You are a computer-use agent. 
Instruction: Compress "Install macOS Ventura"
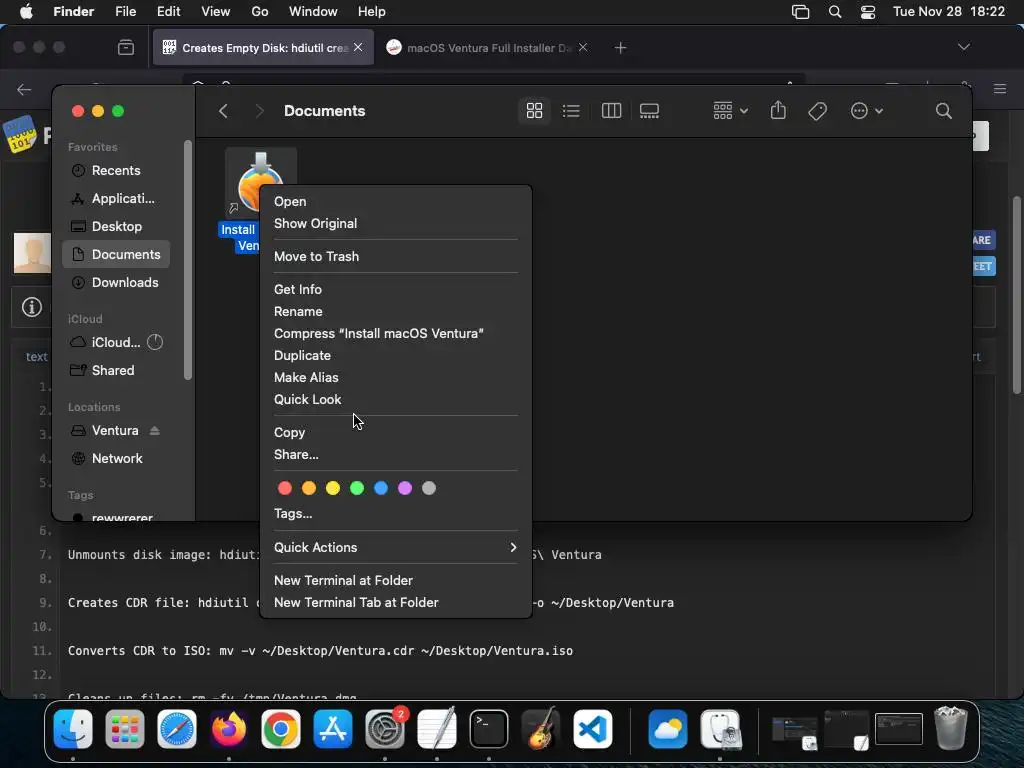pyautogui.click(x=396, y=334)
